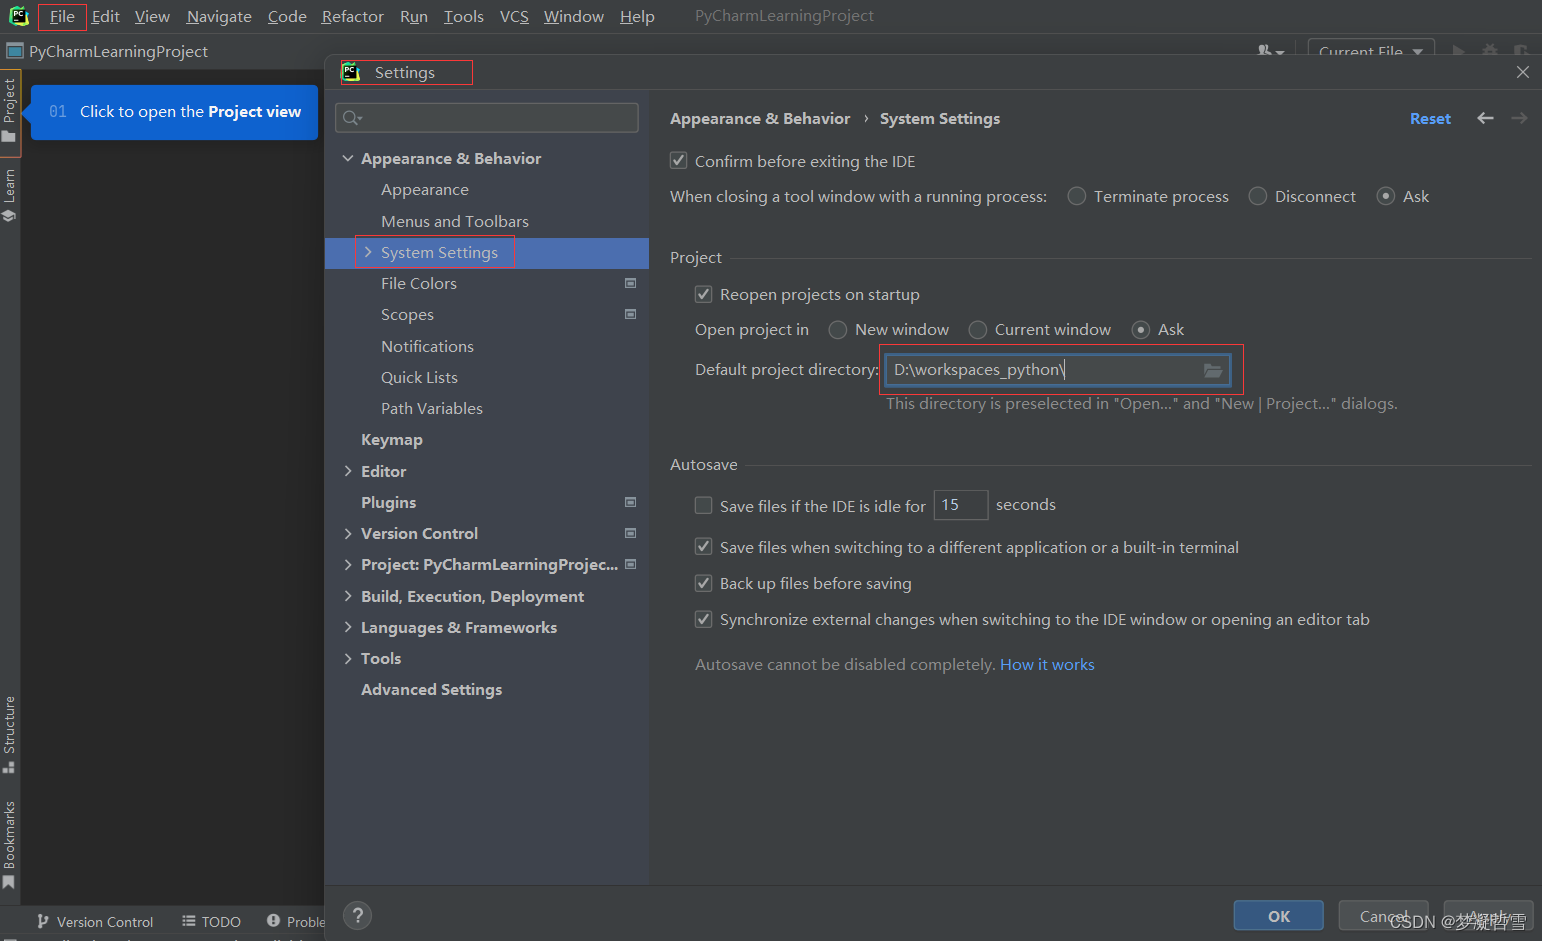Open help with the question mark button
Viewport: 1542px width, 941px height.
point(357,915)
